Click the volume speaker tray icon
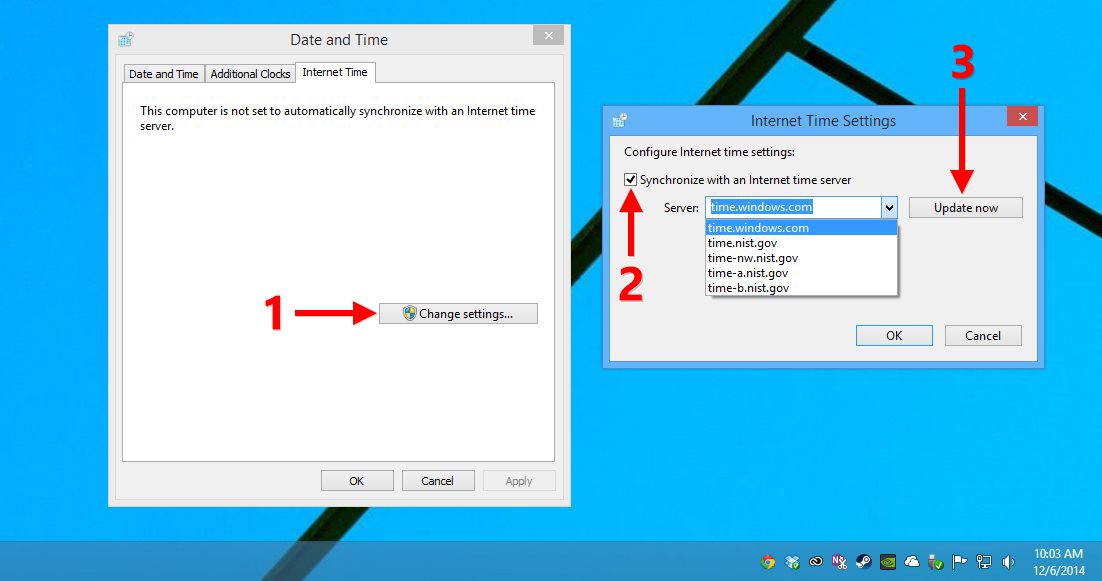This screenshot has height=581, width=1102. tap(1009, 561)
